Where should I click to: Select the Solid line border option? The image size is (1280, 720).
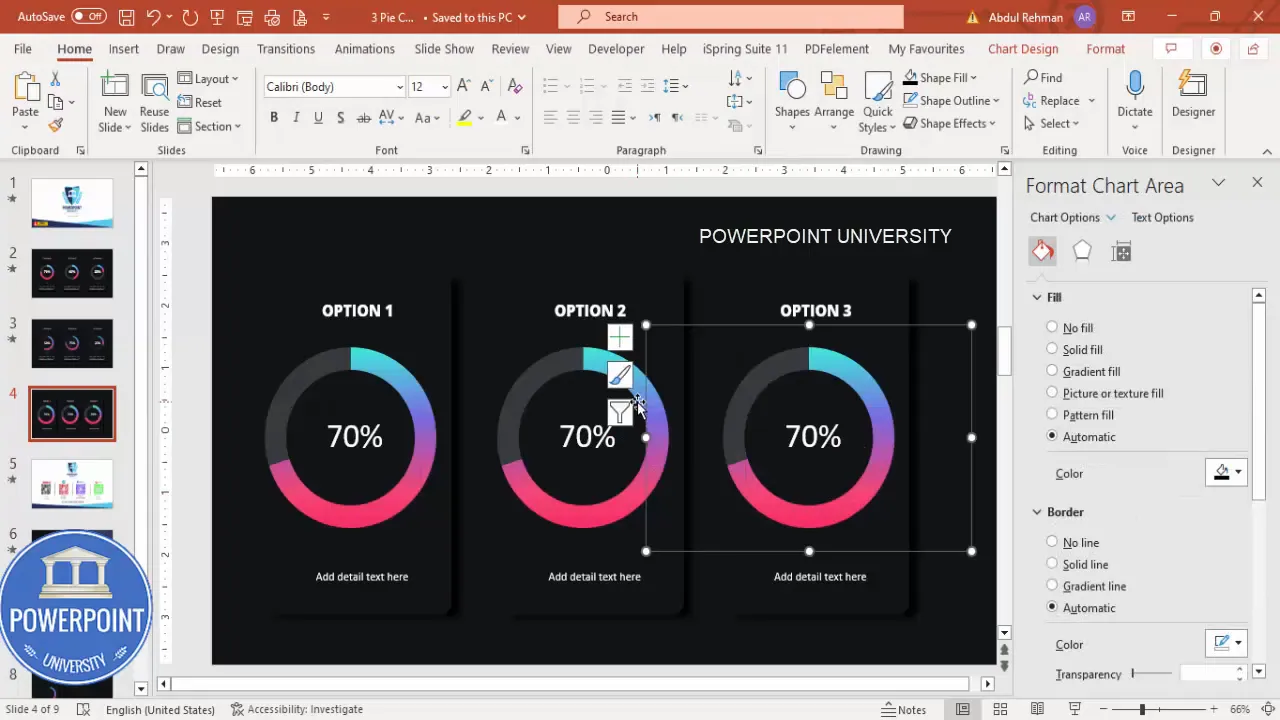[1052, 564]
